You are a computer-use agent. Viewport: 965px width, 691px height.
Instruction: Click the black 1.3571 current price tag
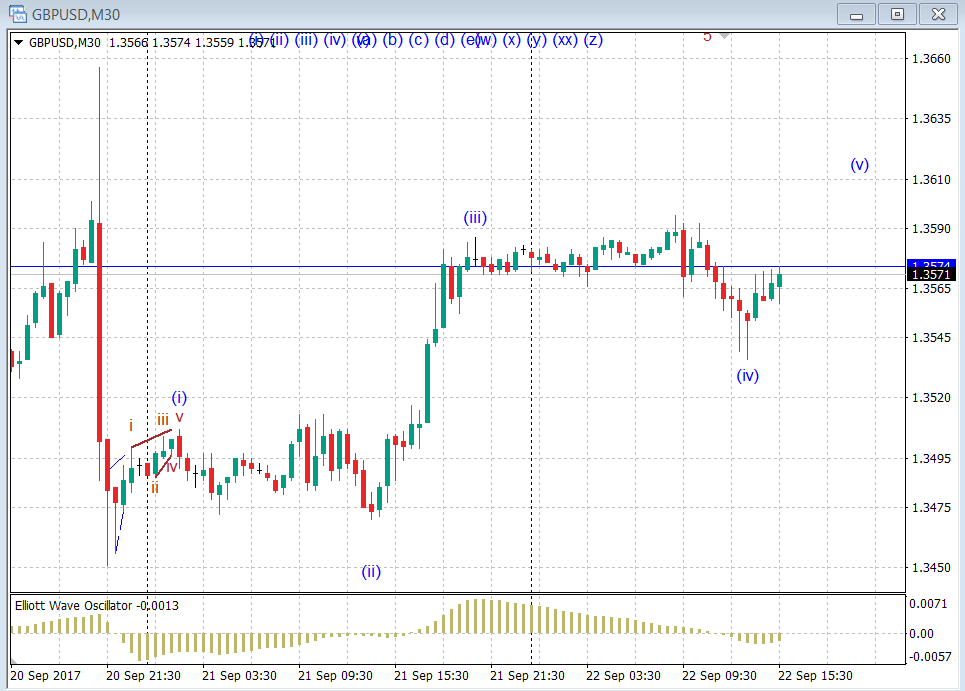coord(931,274)
